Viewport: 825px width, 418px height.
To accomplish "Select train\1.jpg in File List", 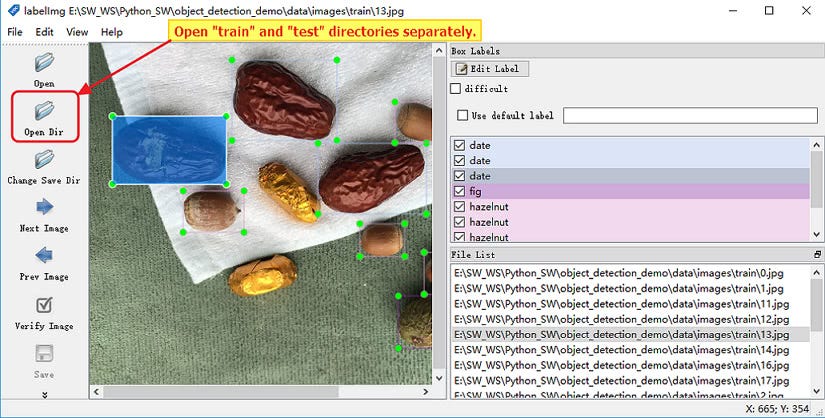I will [630, 288].
